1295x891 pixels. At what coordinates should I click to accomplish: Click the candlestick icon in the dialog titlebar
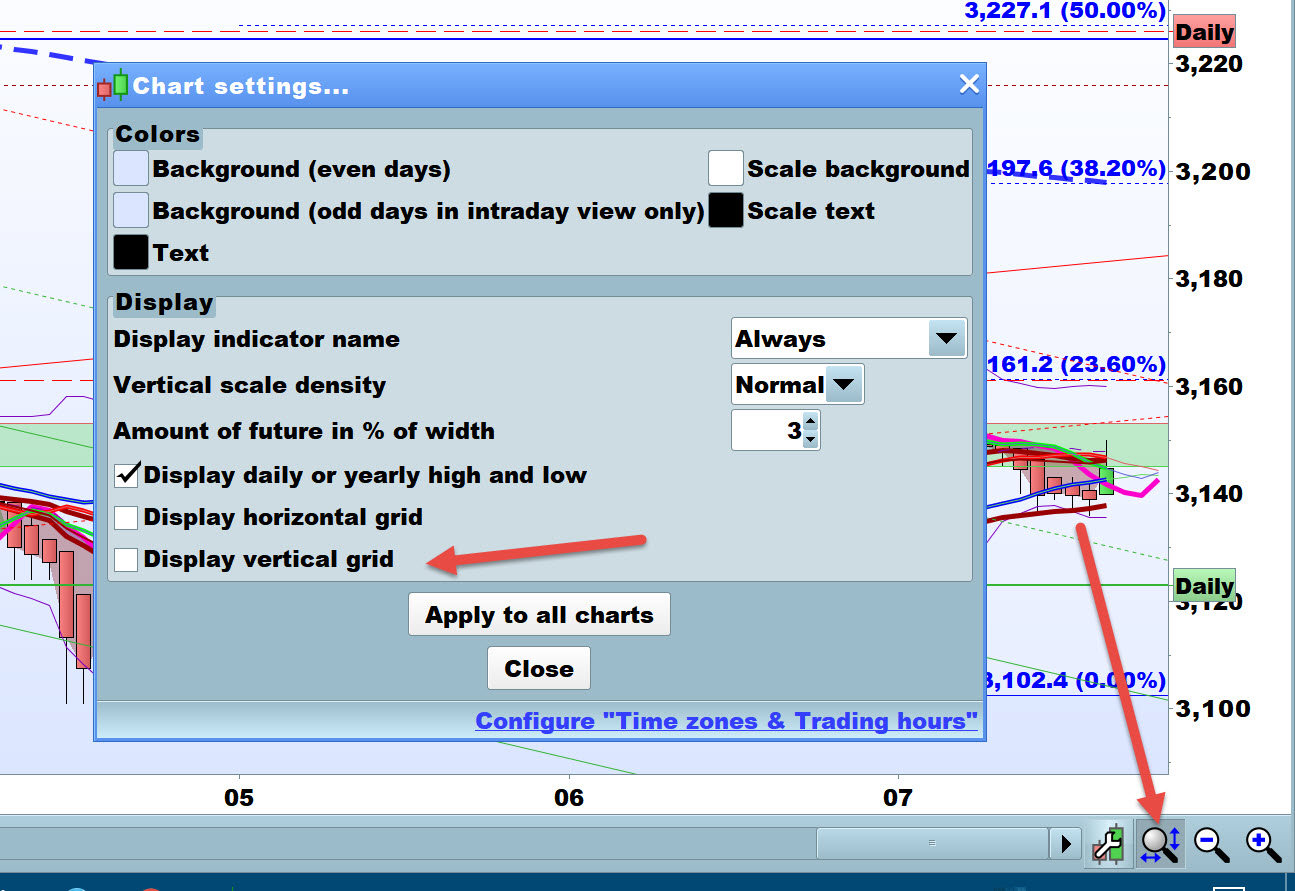113,85
